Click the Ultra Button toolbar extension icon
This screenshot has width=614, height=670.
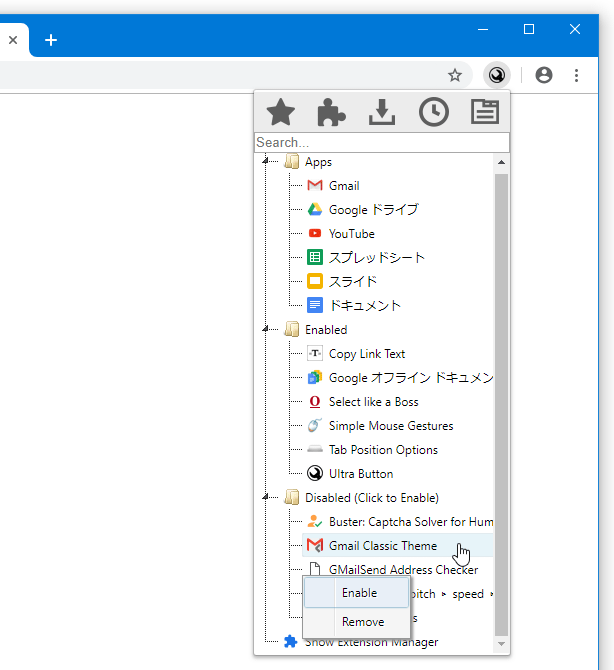497,75
